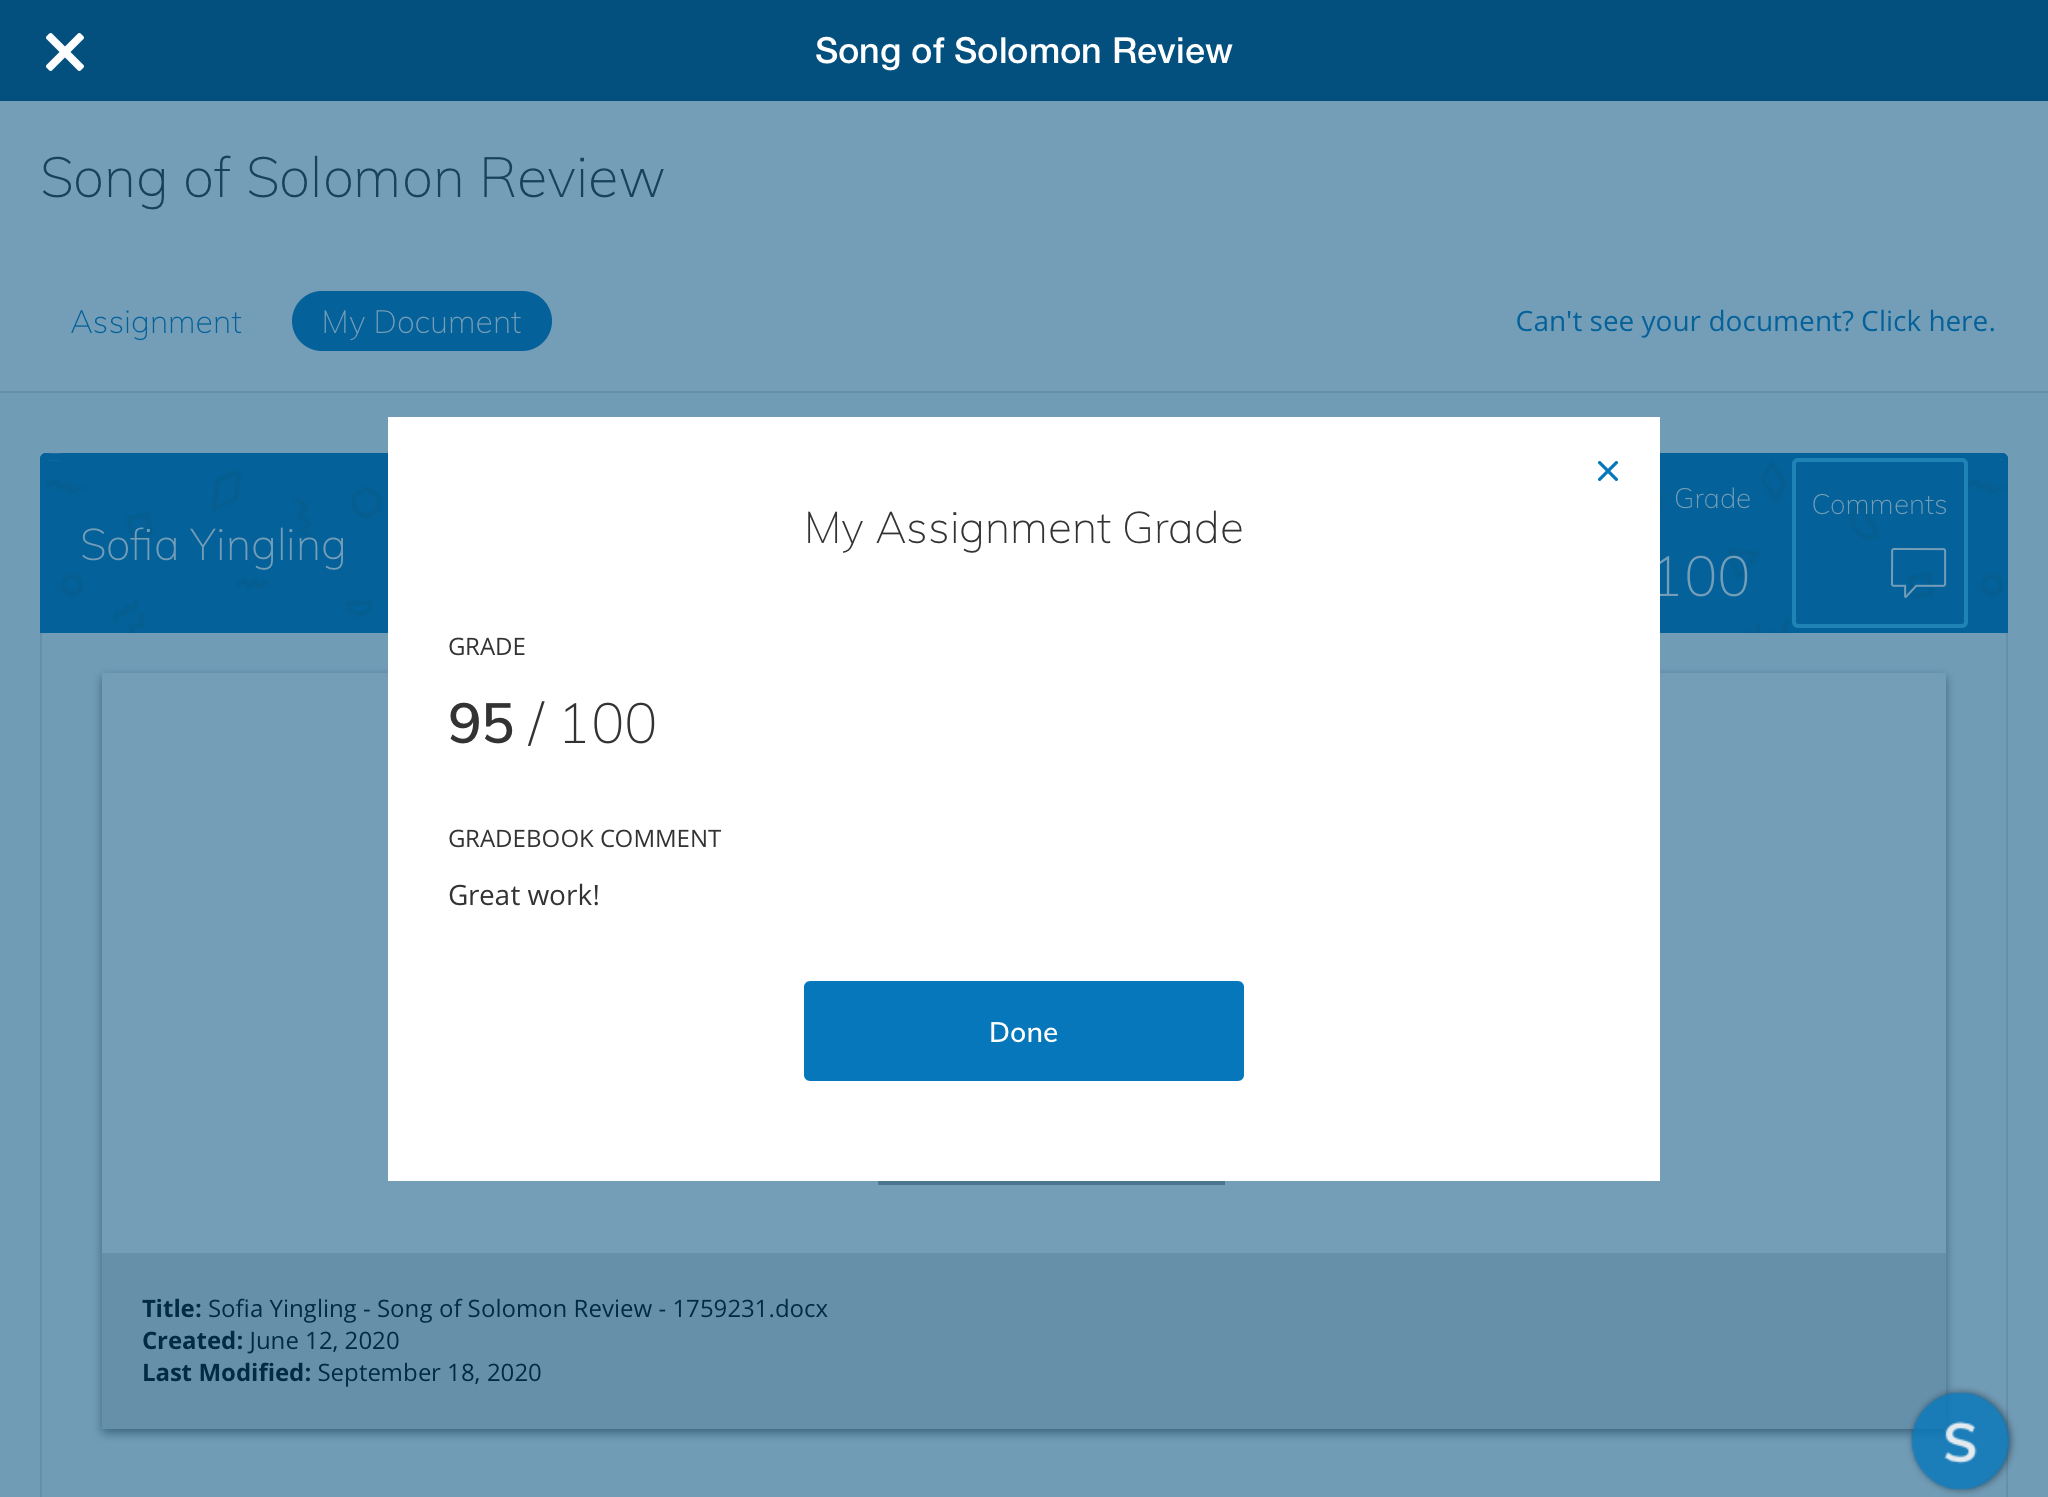The height and width of the screenshot is (1497, 2048).
Task: Click the GRADEBOOK COMMENT label
Action: click(x=584, y=838)
